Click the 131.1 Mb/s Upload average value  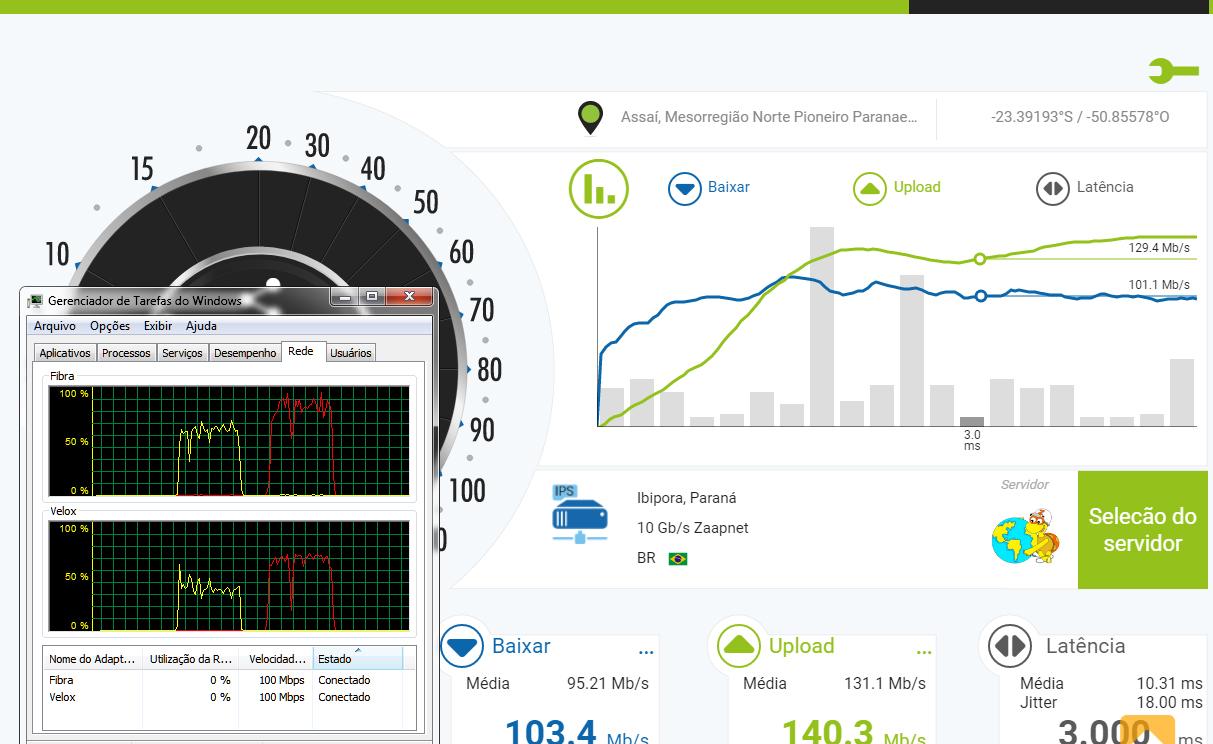coord(885,684)
